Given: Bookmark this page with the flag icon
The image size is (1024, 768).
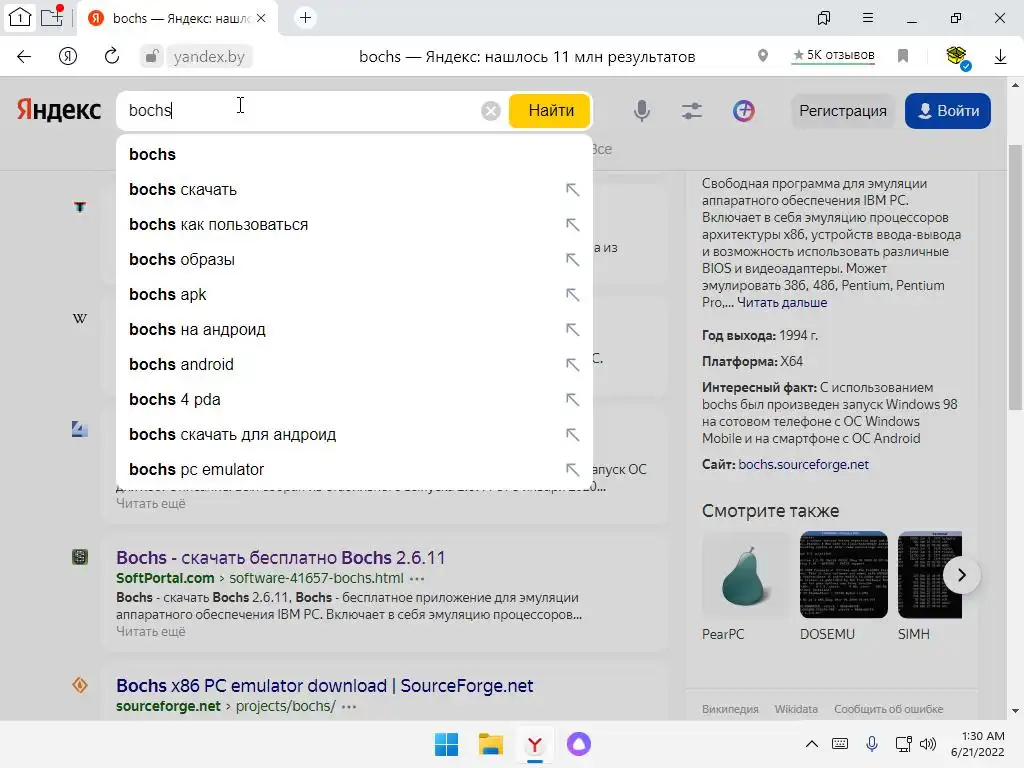Looking at the screenshot, I should pos(903,56).
